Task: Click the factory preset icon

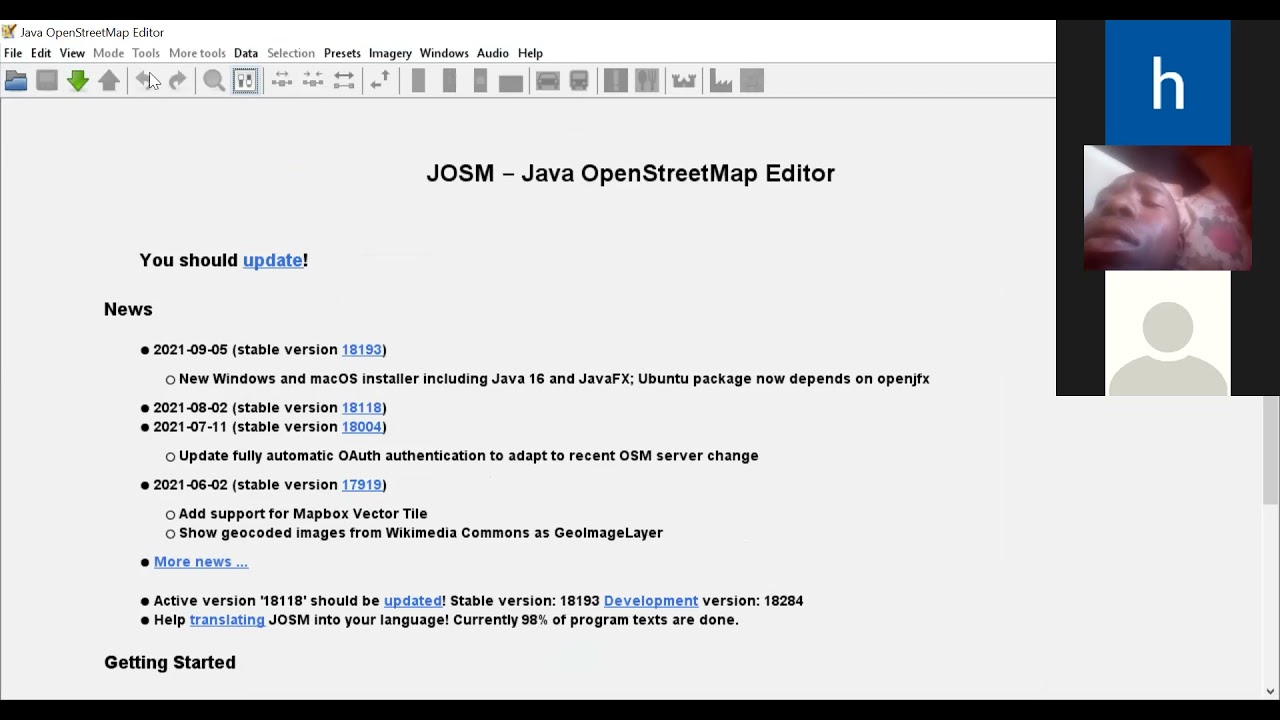Action: 721,81
